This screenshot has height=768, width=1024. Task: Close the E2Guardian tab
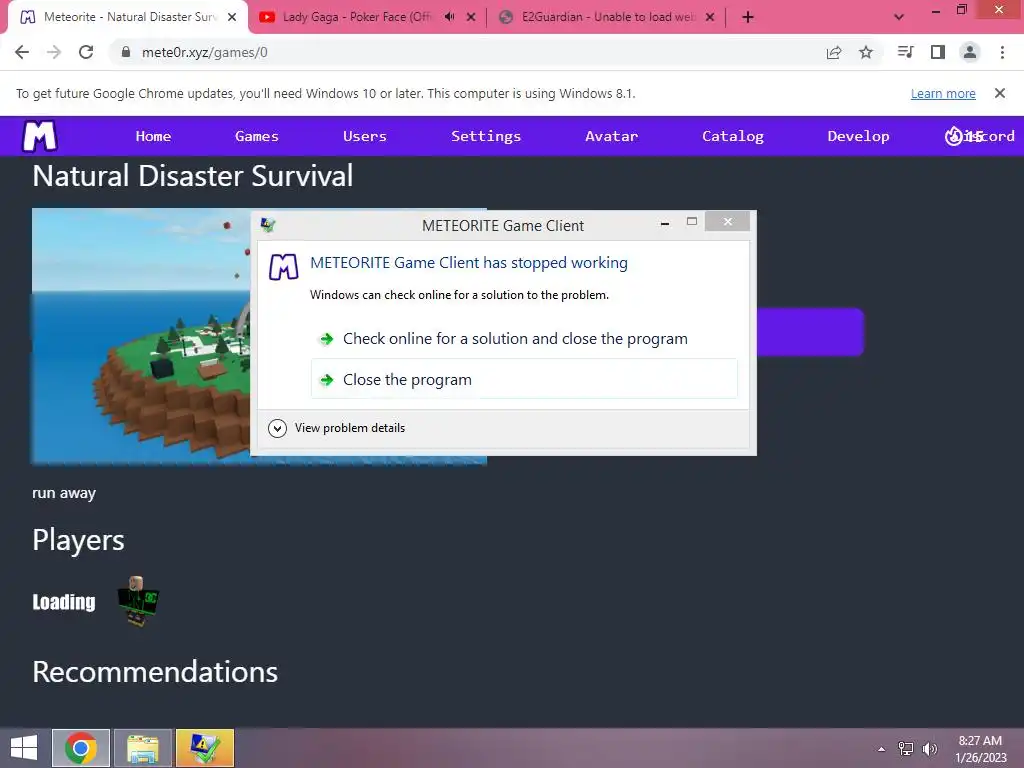710,17
